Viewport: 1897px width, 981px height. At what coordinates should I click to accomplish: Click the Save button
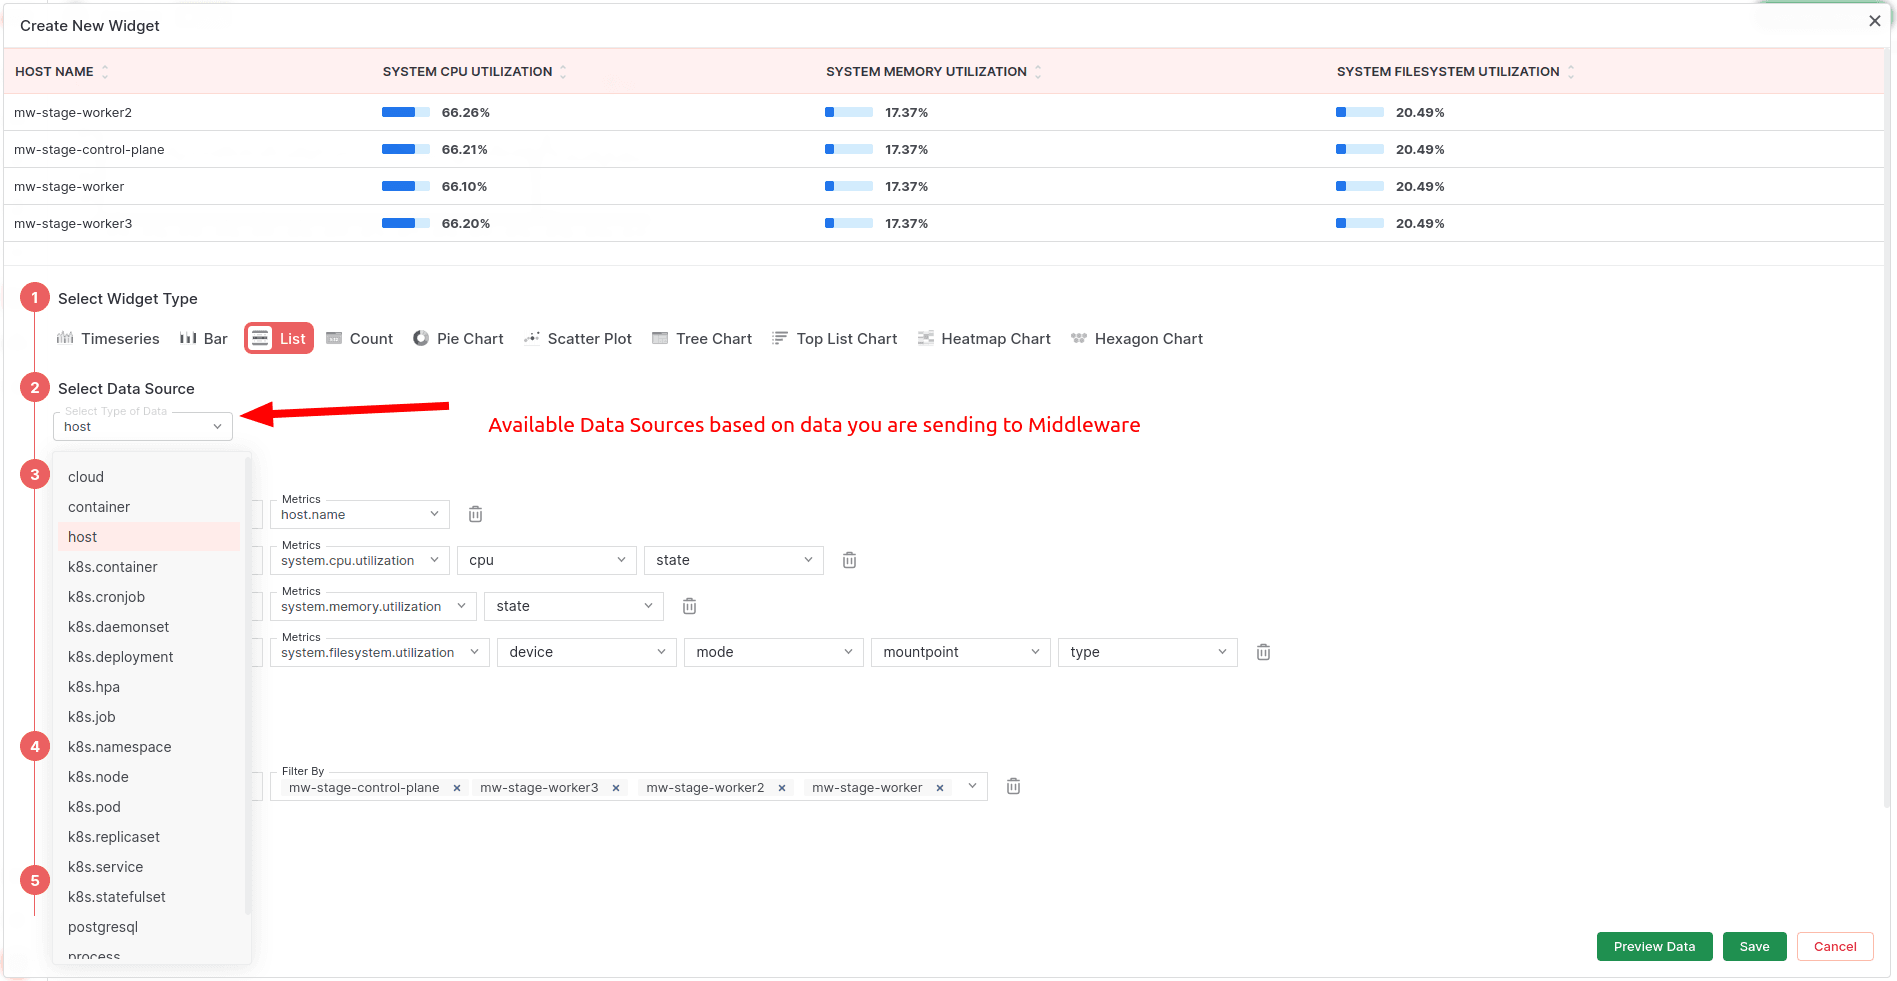pyautogui.click(x=1754, y=946)
